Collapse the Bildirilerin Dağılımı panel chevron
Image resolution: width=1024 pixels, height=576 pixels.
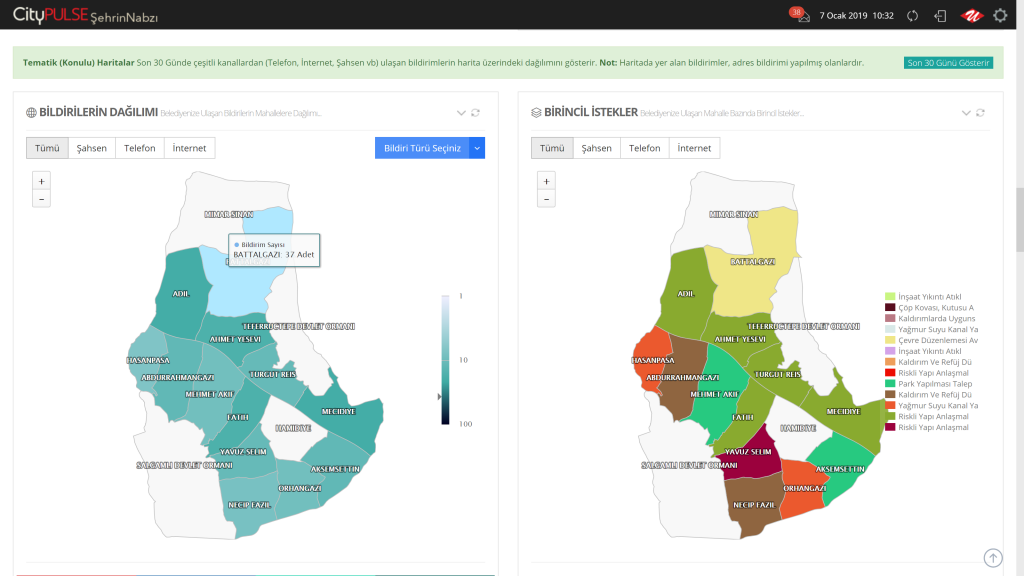pyautogui.click(x=461, y=113)
